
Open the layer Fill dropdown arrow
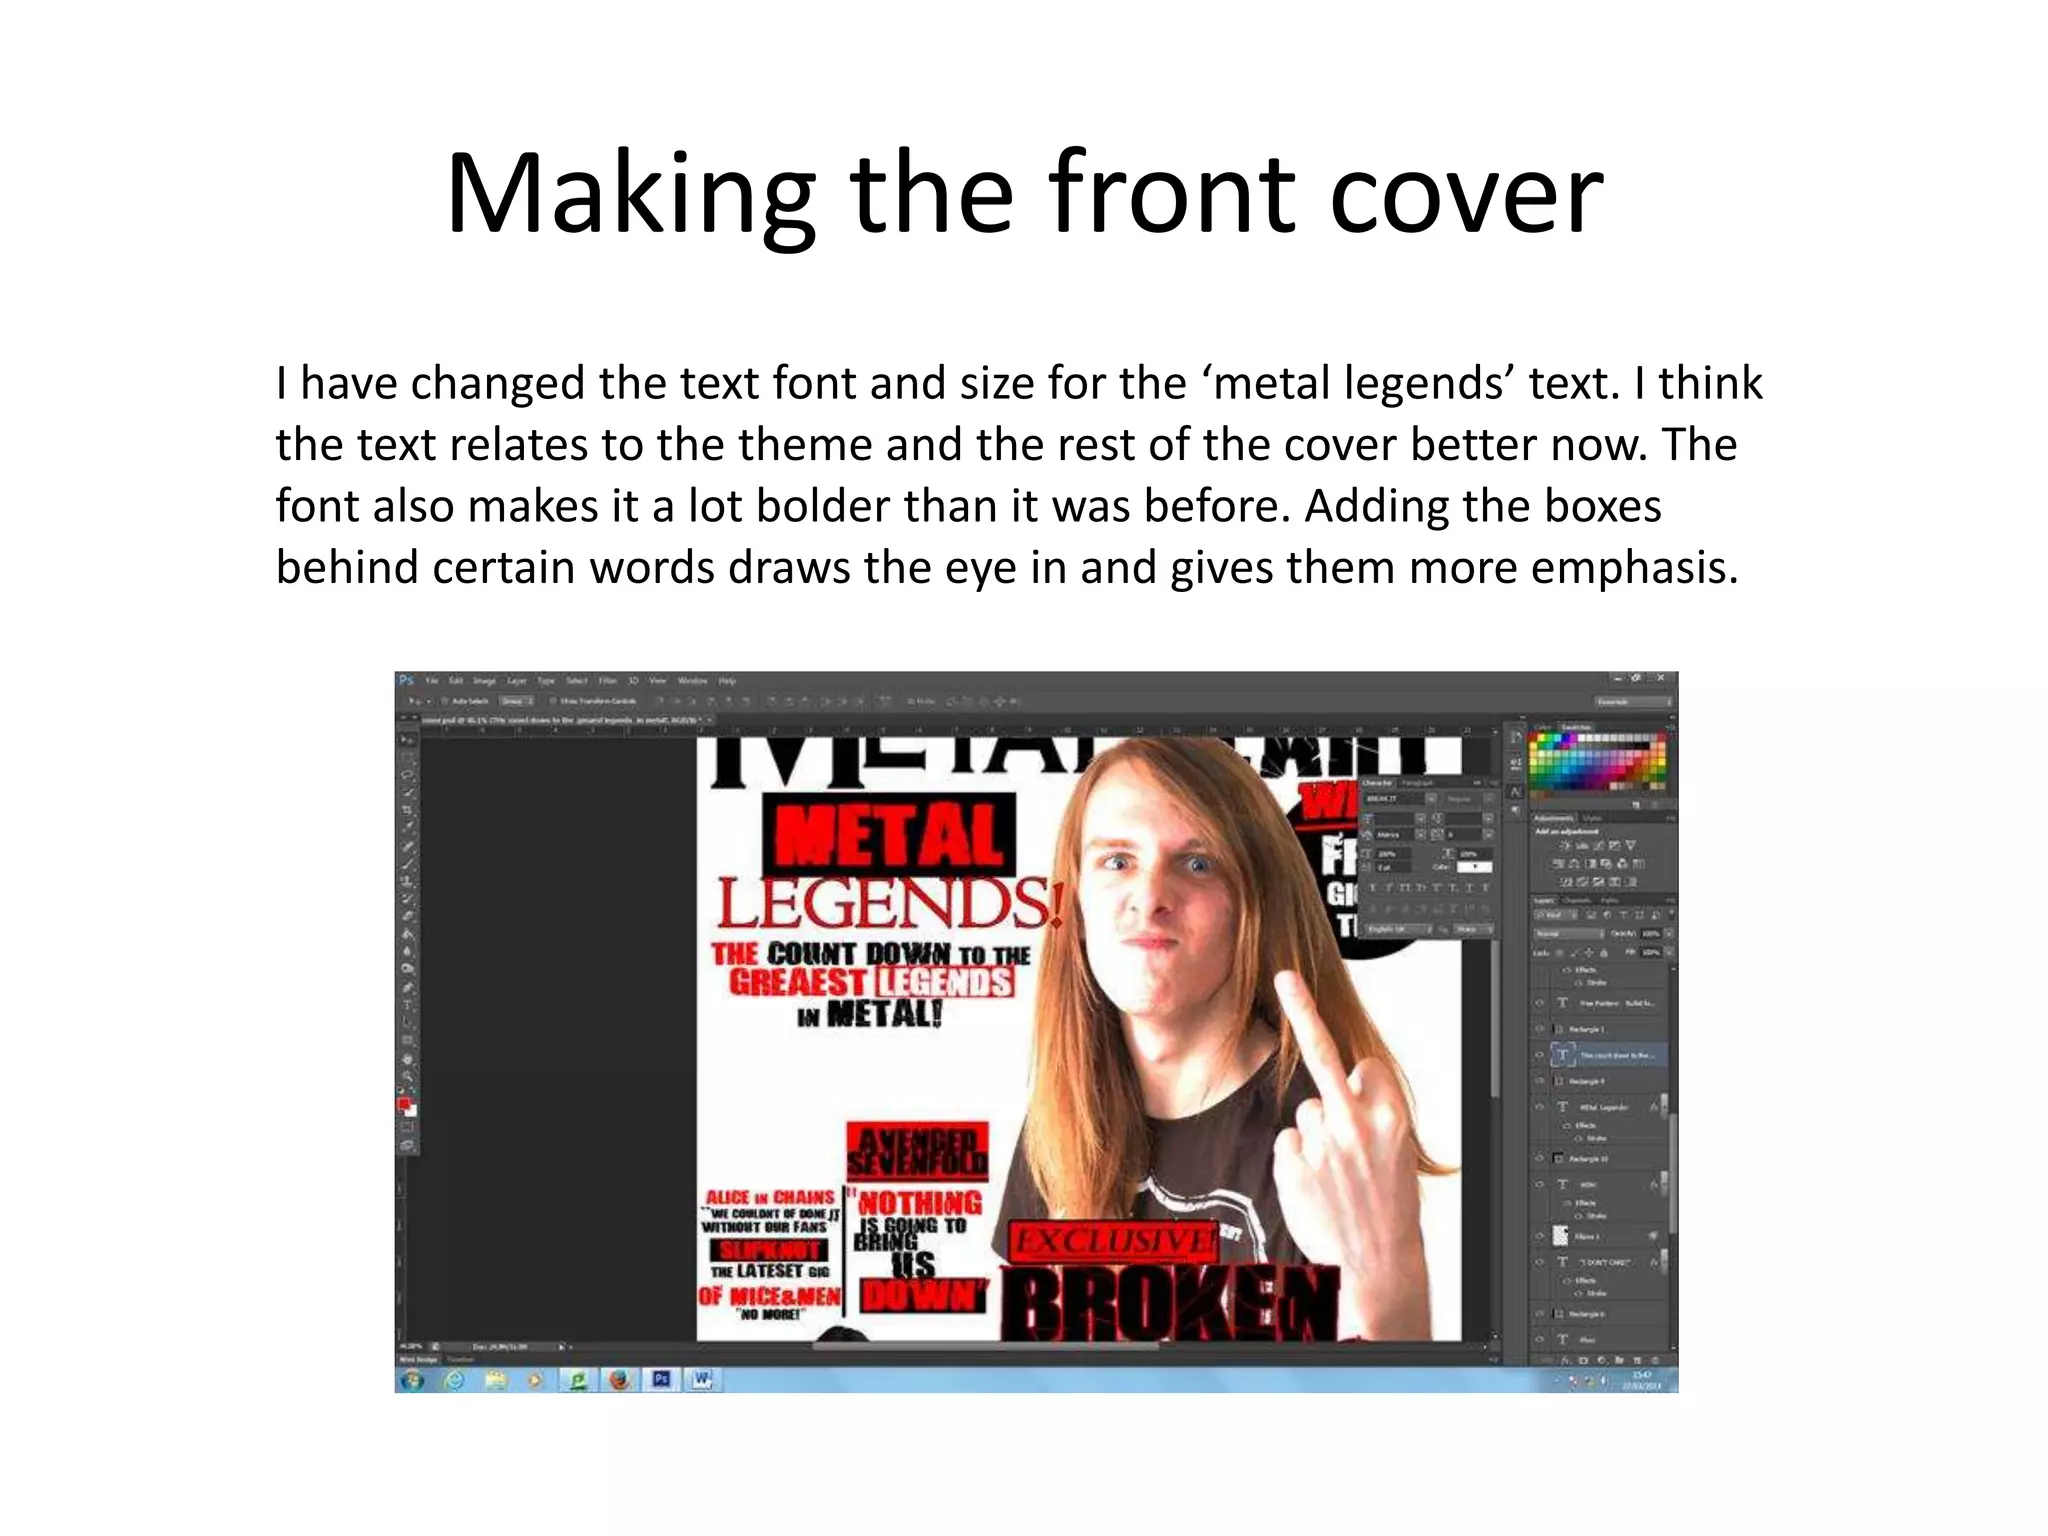click(1669, 952)
